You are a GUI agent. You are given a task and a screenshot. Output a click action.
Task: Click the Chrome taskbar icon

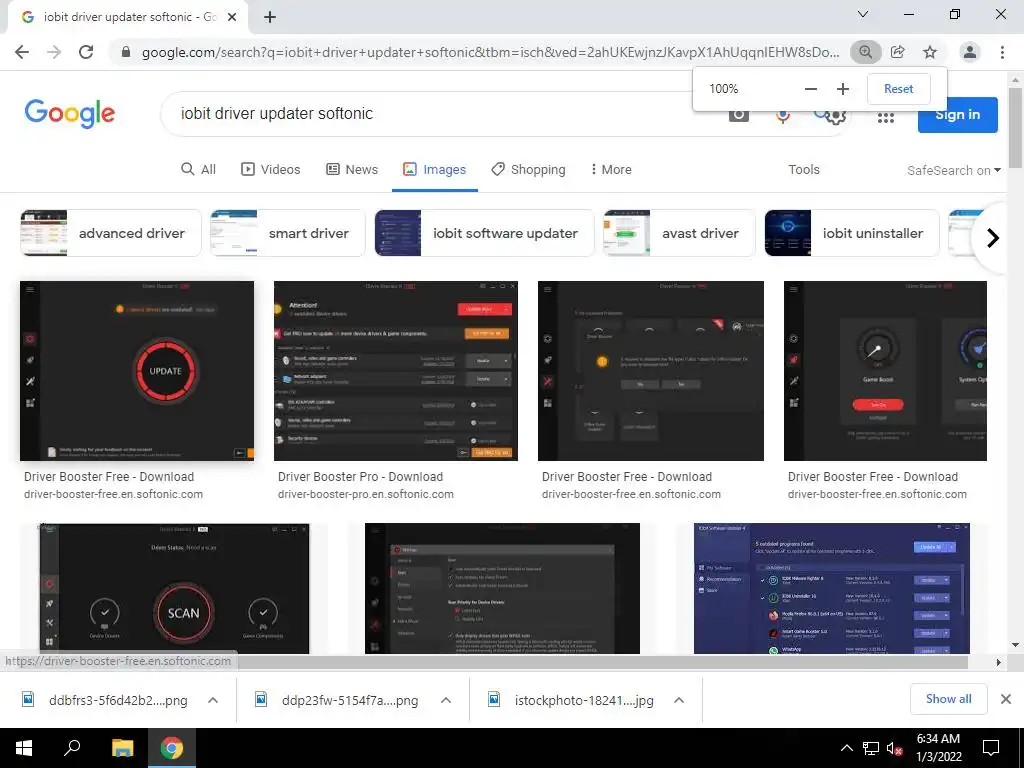pos(172,748)
